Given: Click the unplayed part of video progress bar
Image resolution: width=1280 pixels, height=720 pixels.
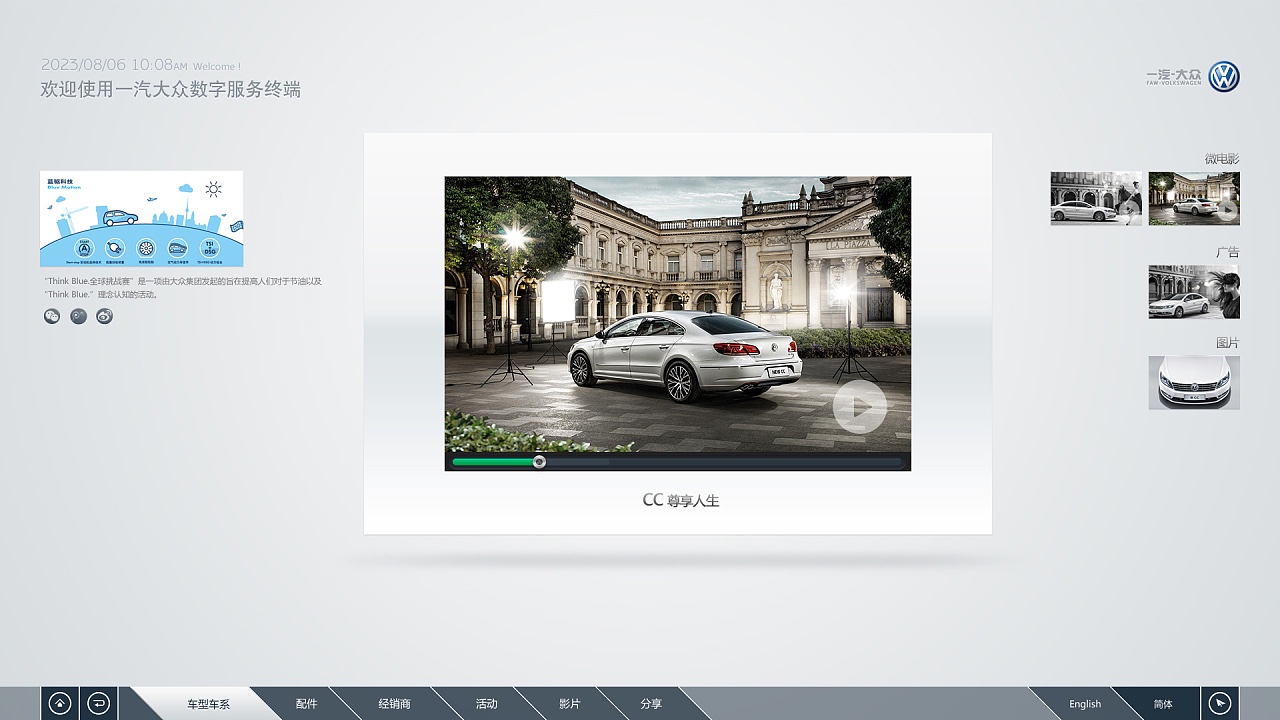Looking at the screenshot, I should tap(723, 462).
